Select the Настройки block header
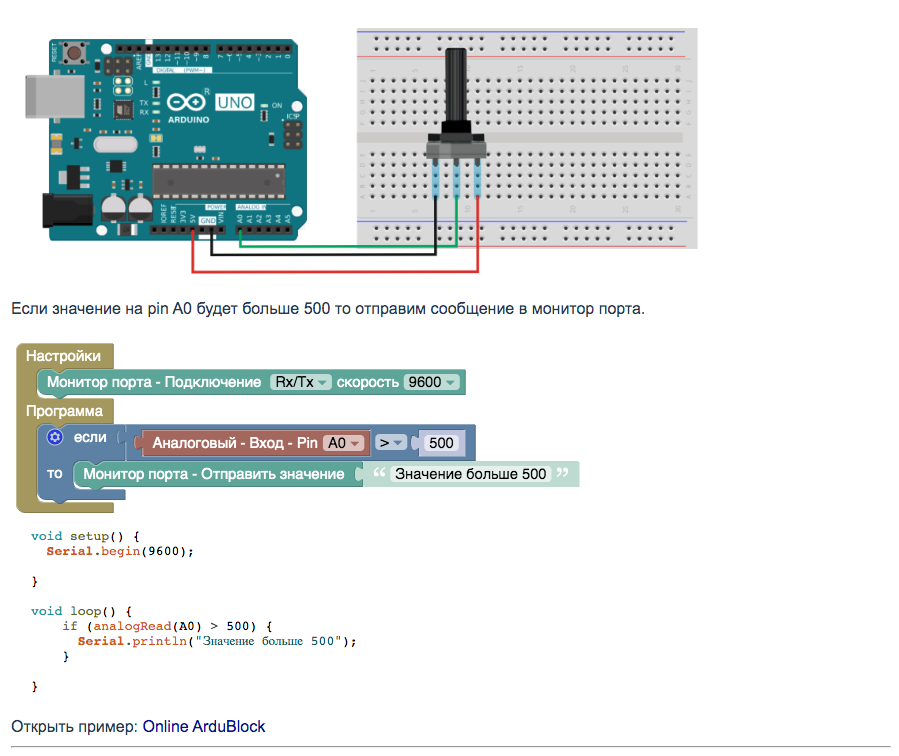 [x=64, y=356]
